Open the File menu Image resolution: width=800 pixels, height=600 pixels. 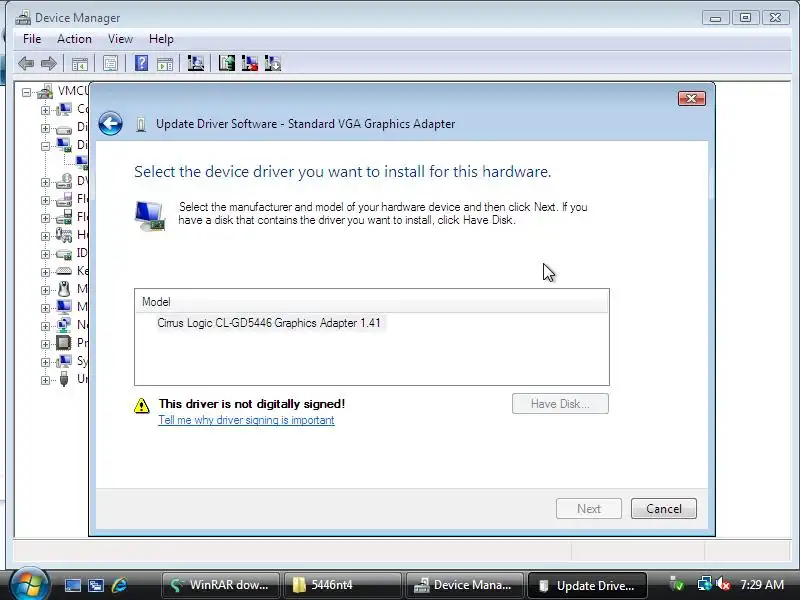click(32, 39)
